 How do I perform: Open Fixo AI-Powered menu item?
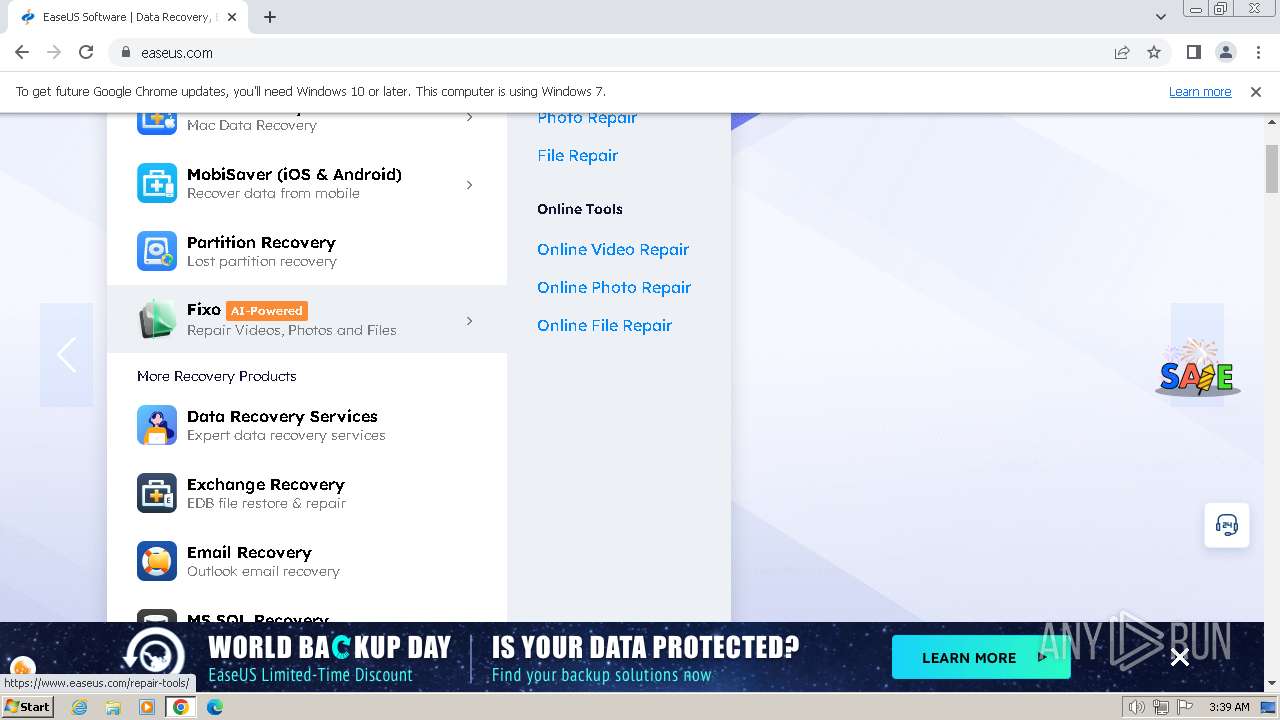[307, 319]
